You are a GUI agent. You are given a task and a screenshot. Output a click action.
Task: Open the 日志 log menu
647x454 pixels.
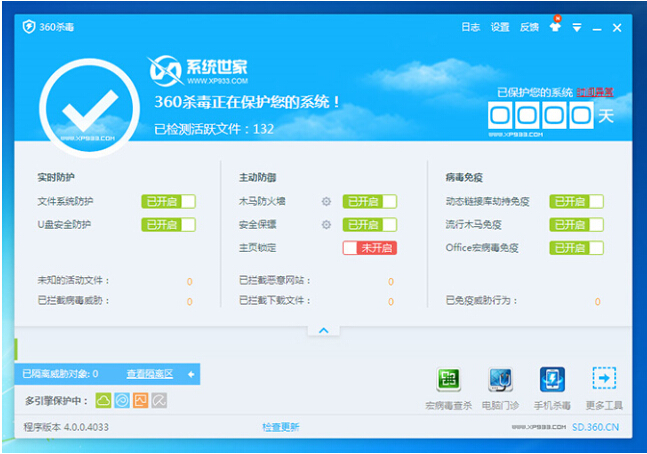click(x=470, y=27)
